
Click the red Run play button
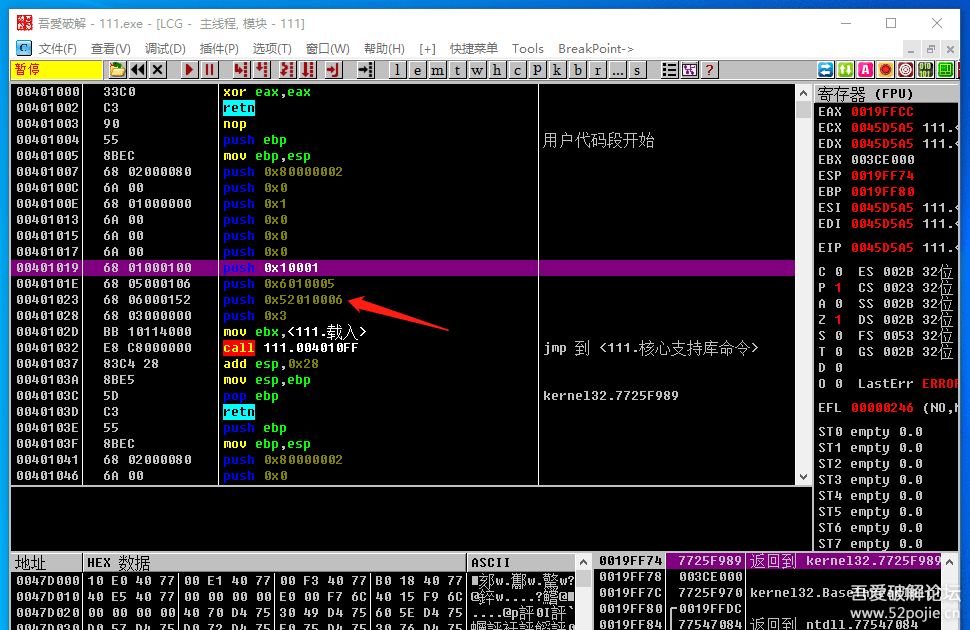(x=189, y=70)
